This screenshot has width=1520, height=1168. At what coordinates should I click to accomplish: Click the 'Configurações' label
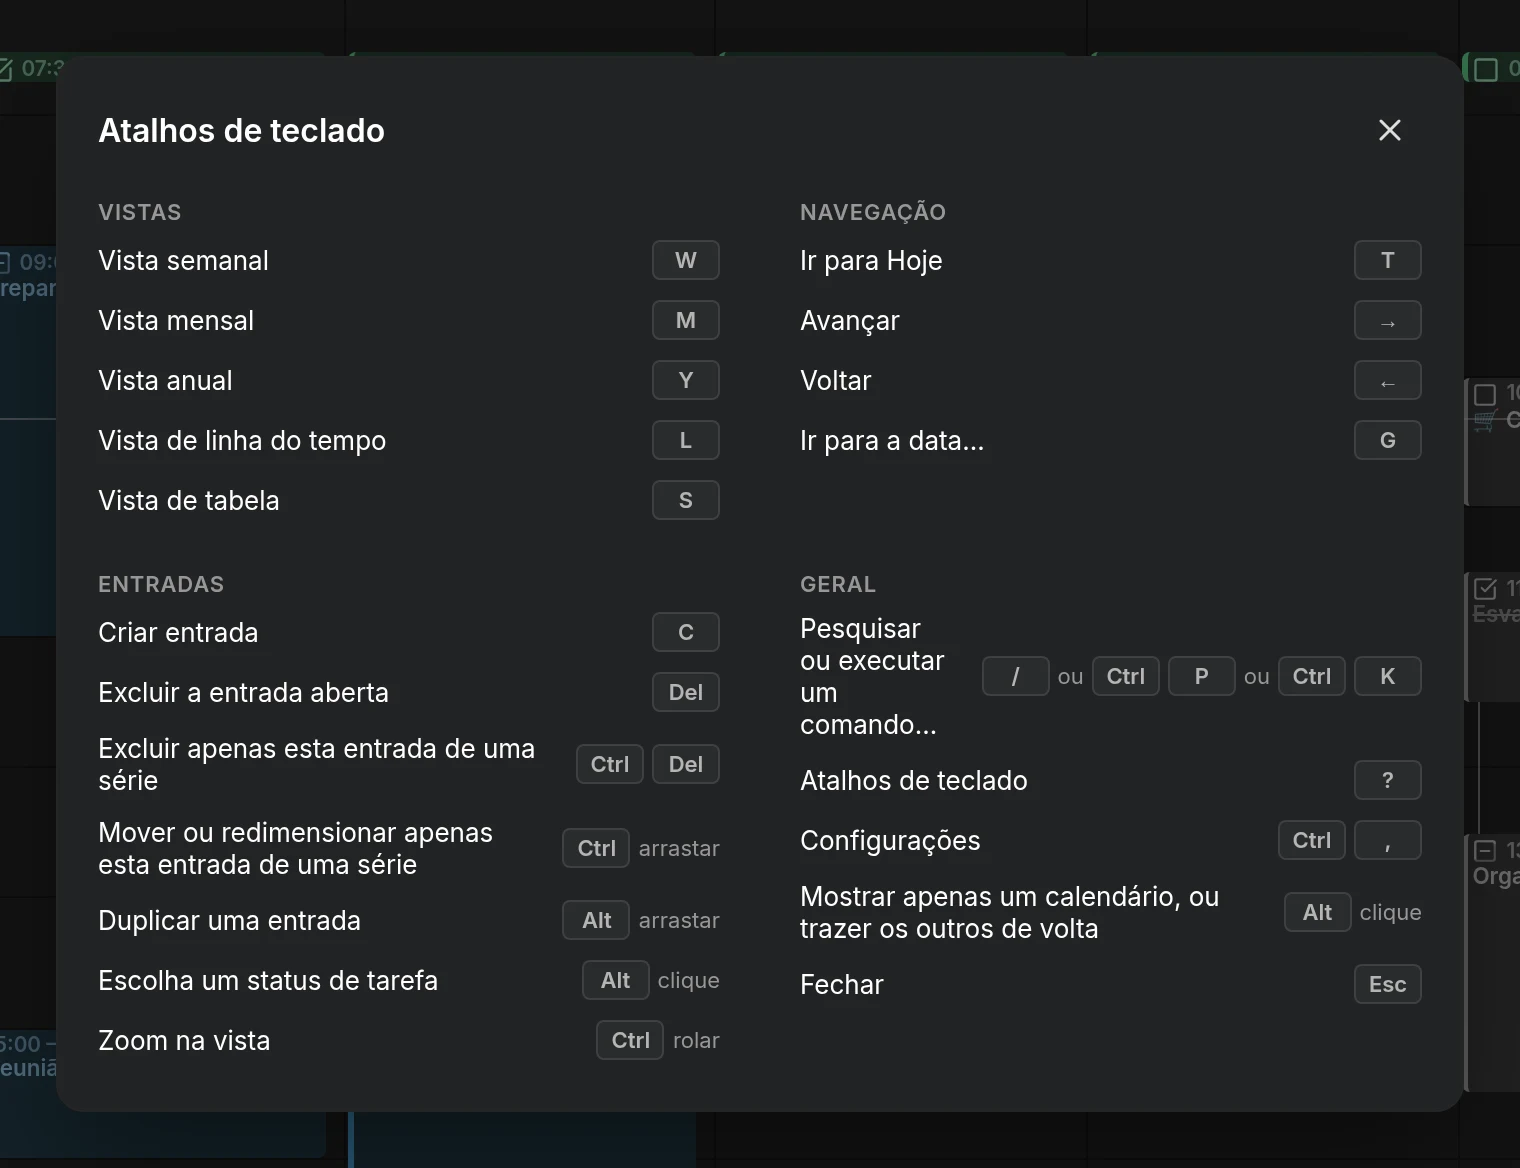(x=890, y=840)
